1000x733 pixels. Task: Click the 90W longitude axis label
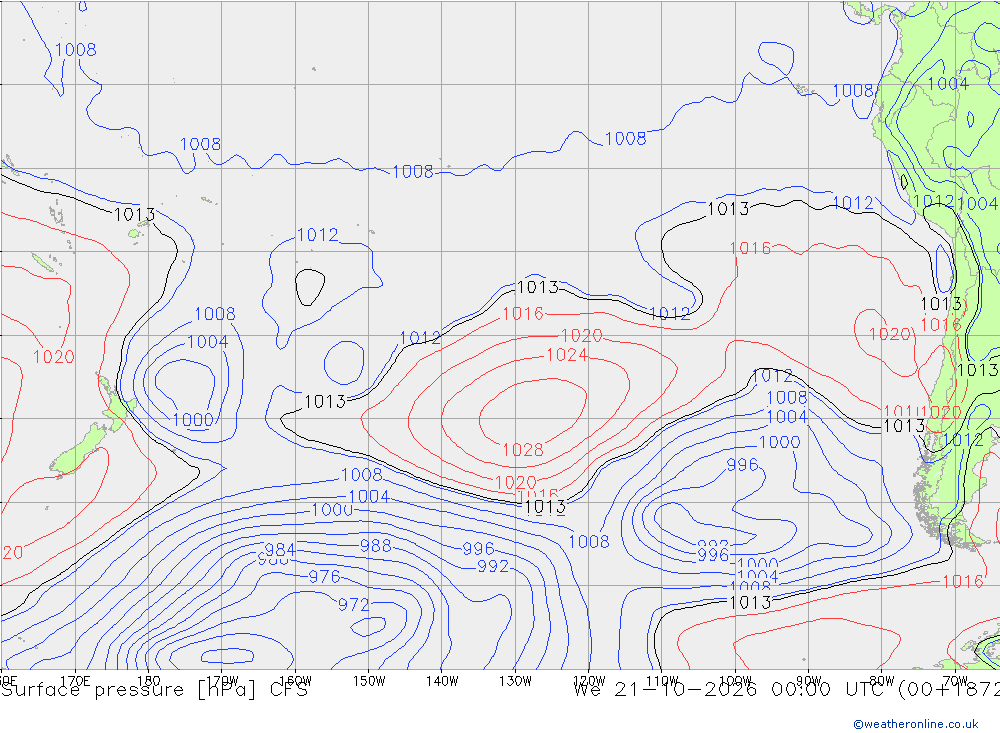tap(809, 681)
